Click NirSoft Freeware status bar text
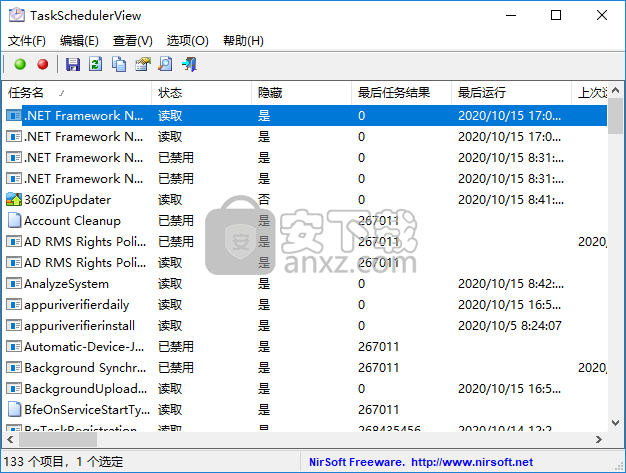This screenshot has height=473, width=626. pos(357,462)
